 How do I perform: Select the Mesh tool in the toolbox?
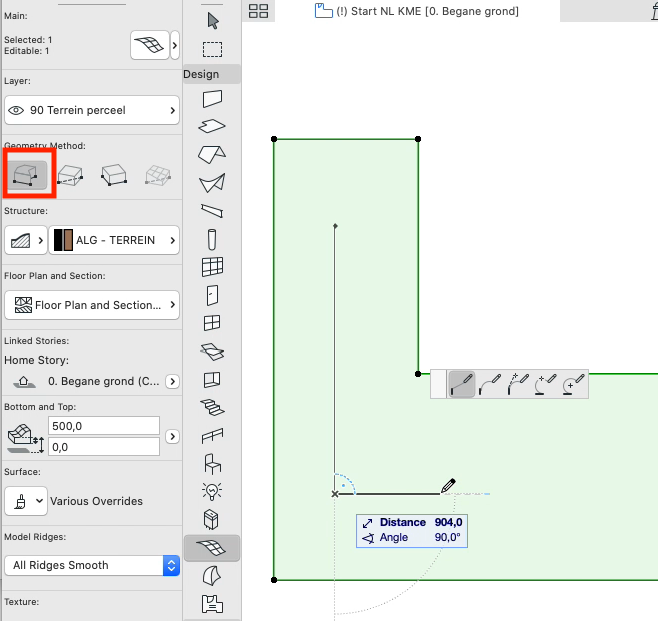point(212,548)
